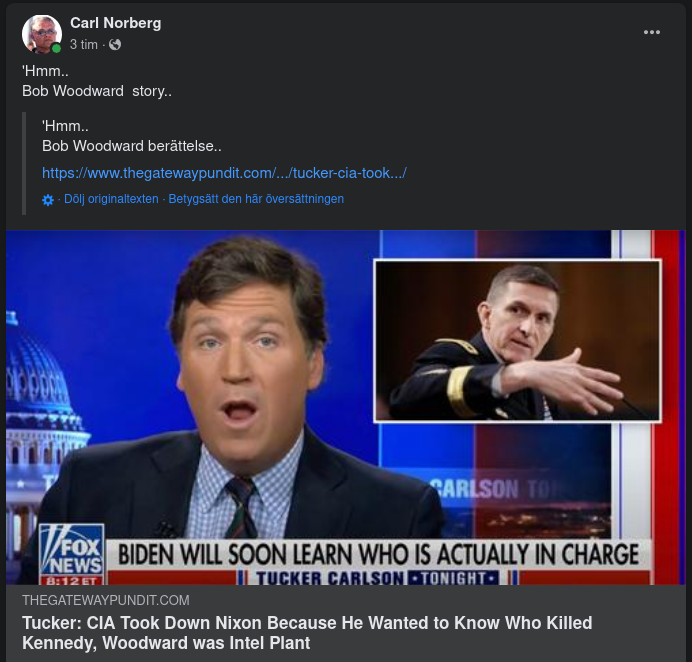This screenshot has width=692, height=662.
Task: Hide original text with "Dölj originaltexten"
Action: coord(111,199)
